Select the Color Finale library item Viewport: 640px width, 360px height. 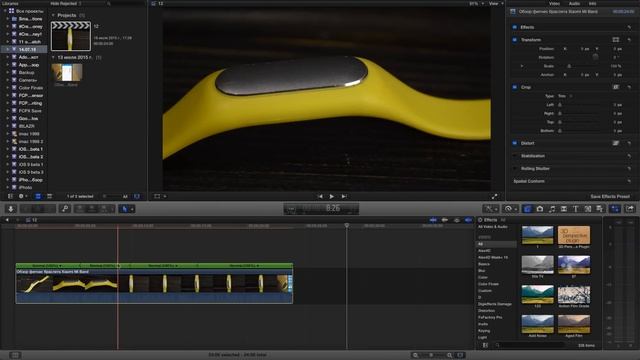point(31,88)
